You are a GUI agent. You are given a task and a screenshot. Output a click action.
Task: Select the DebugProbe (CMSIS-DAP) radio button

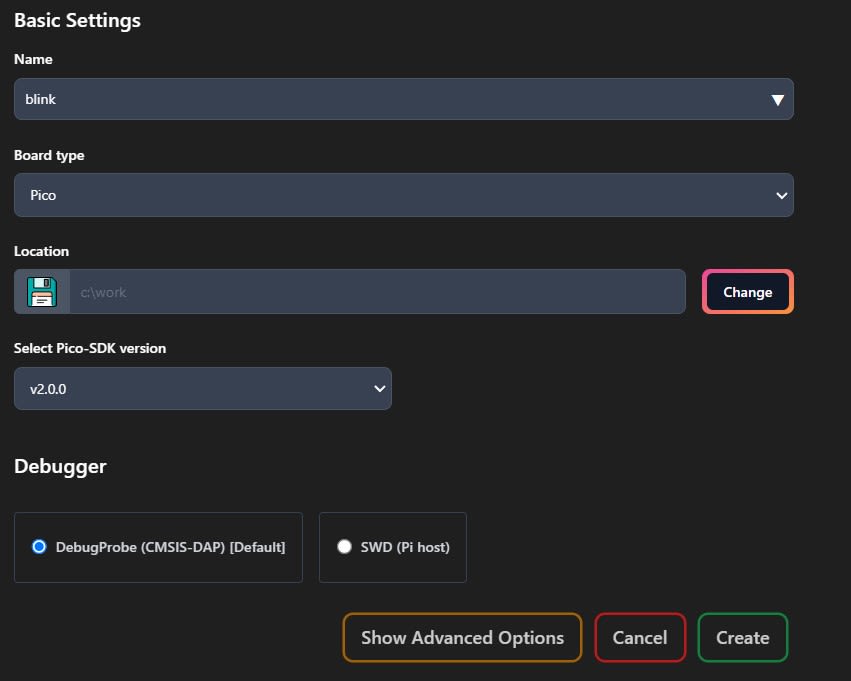[x=39, y=546]
